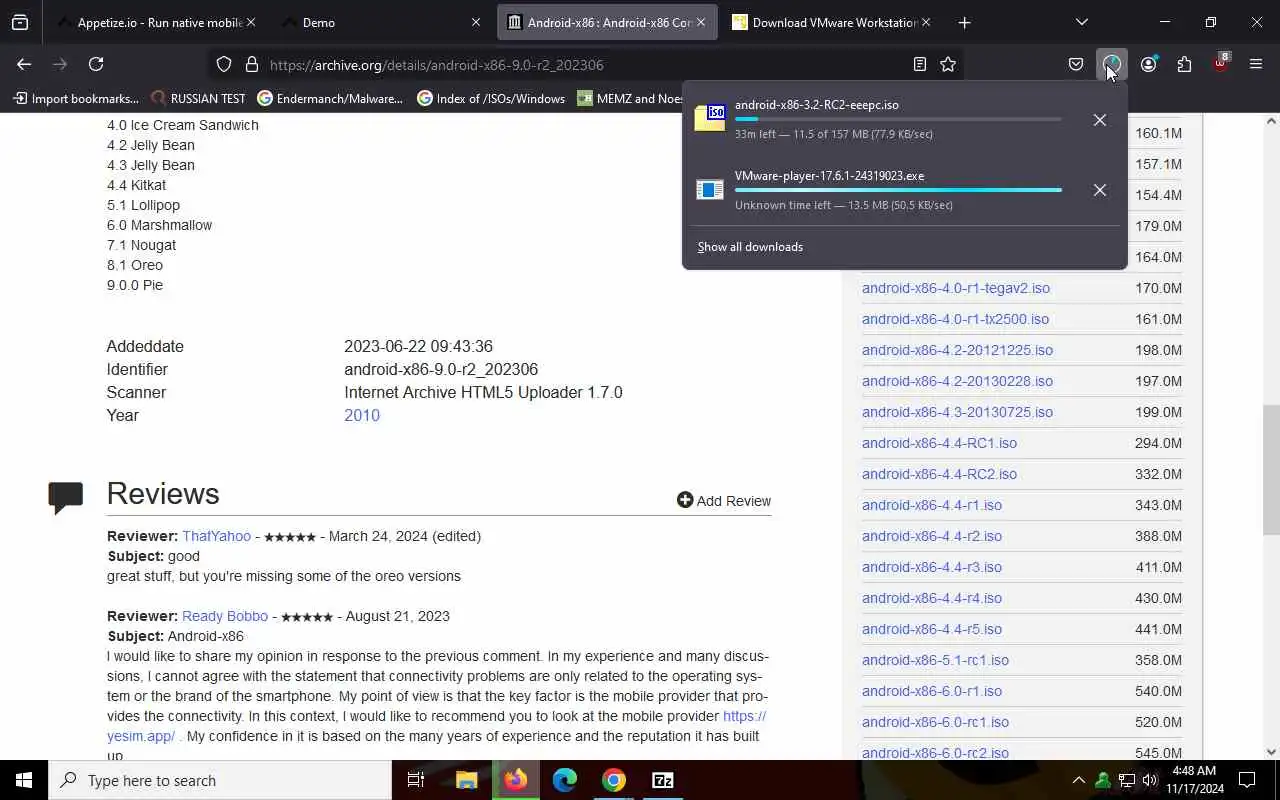Image resolution: width=1280 pixels, height=800 pixels.
Task: Reload the page with the refresh icon
Action: point(96,64)
